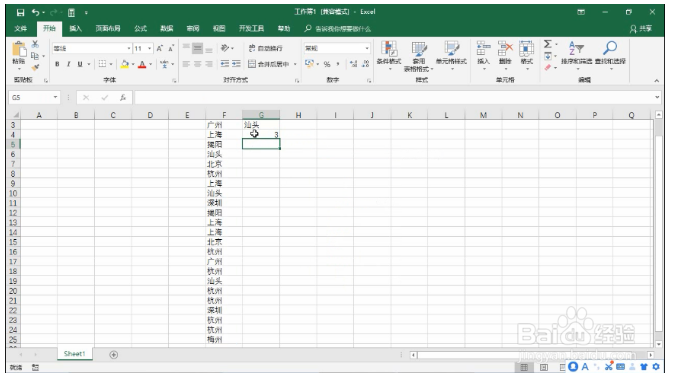Click the red font color A
The width and height of the screenshot is (674, 379).
pos(142,64)
